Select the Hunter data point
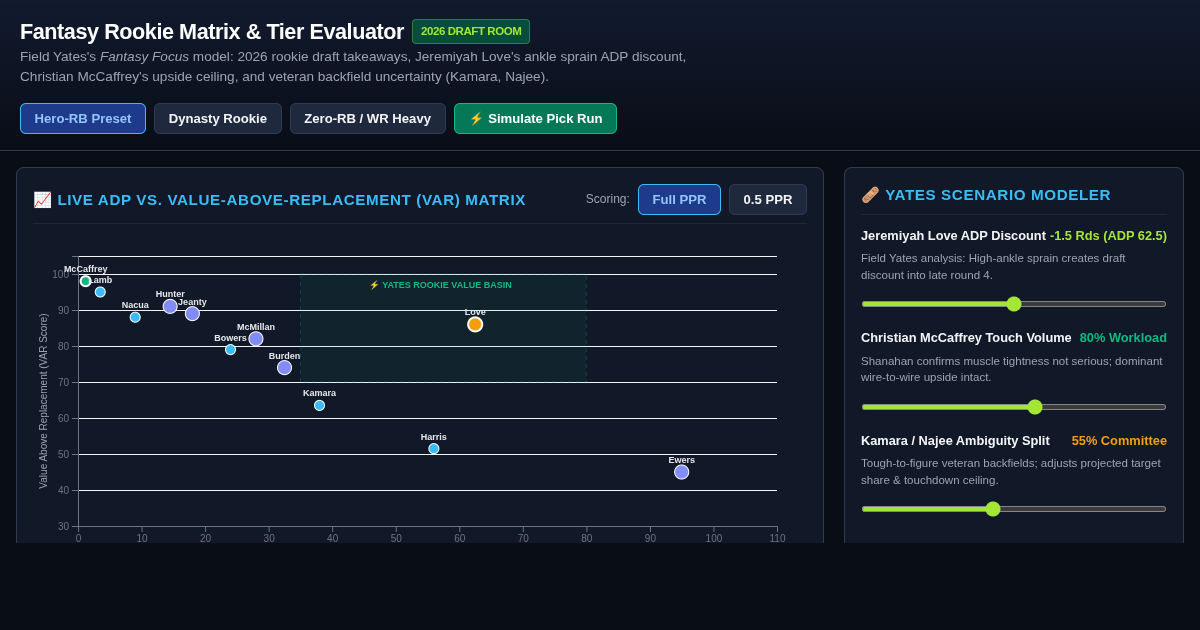The height and width of the screenshot is (630, 1200). coord(170,306)
